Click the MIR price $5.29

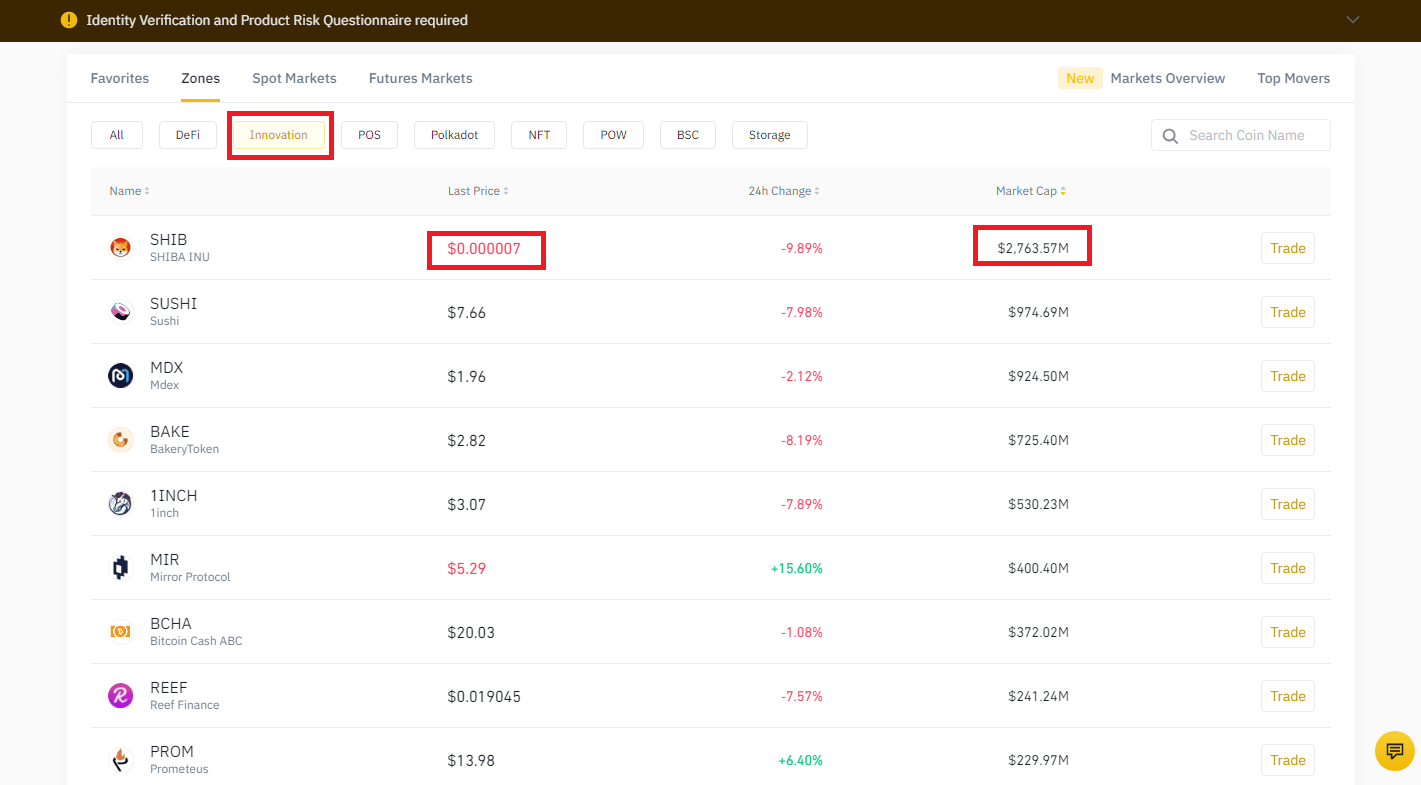[x=467, y=568]
